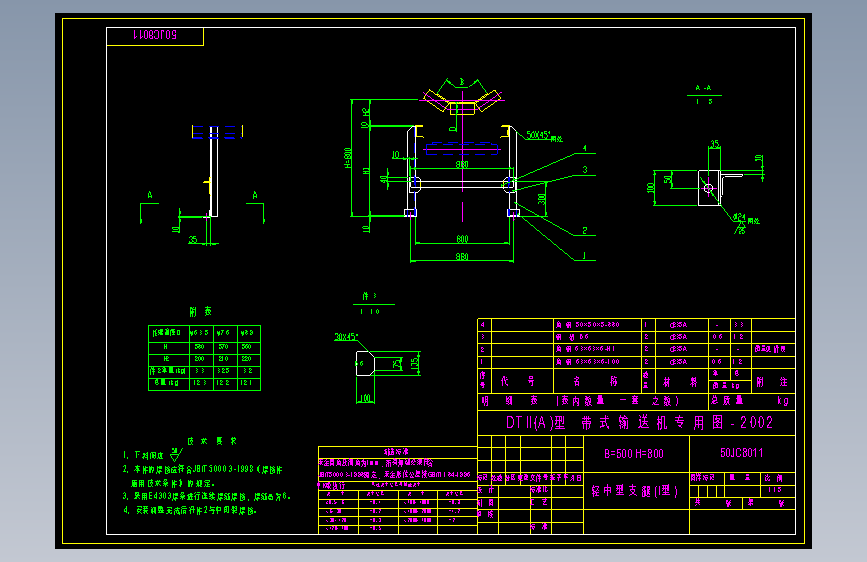Select the 50X45° chamfer annotation
867x562 pixels.
coord(544,136)
